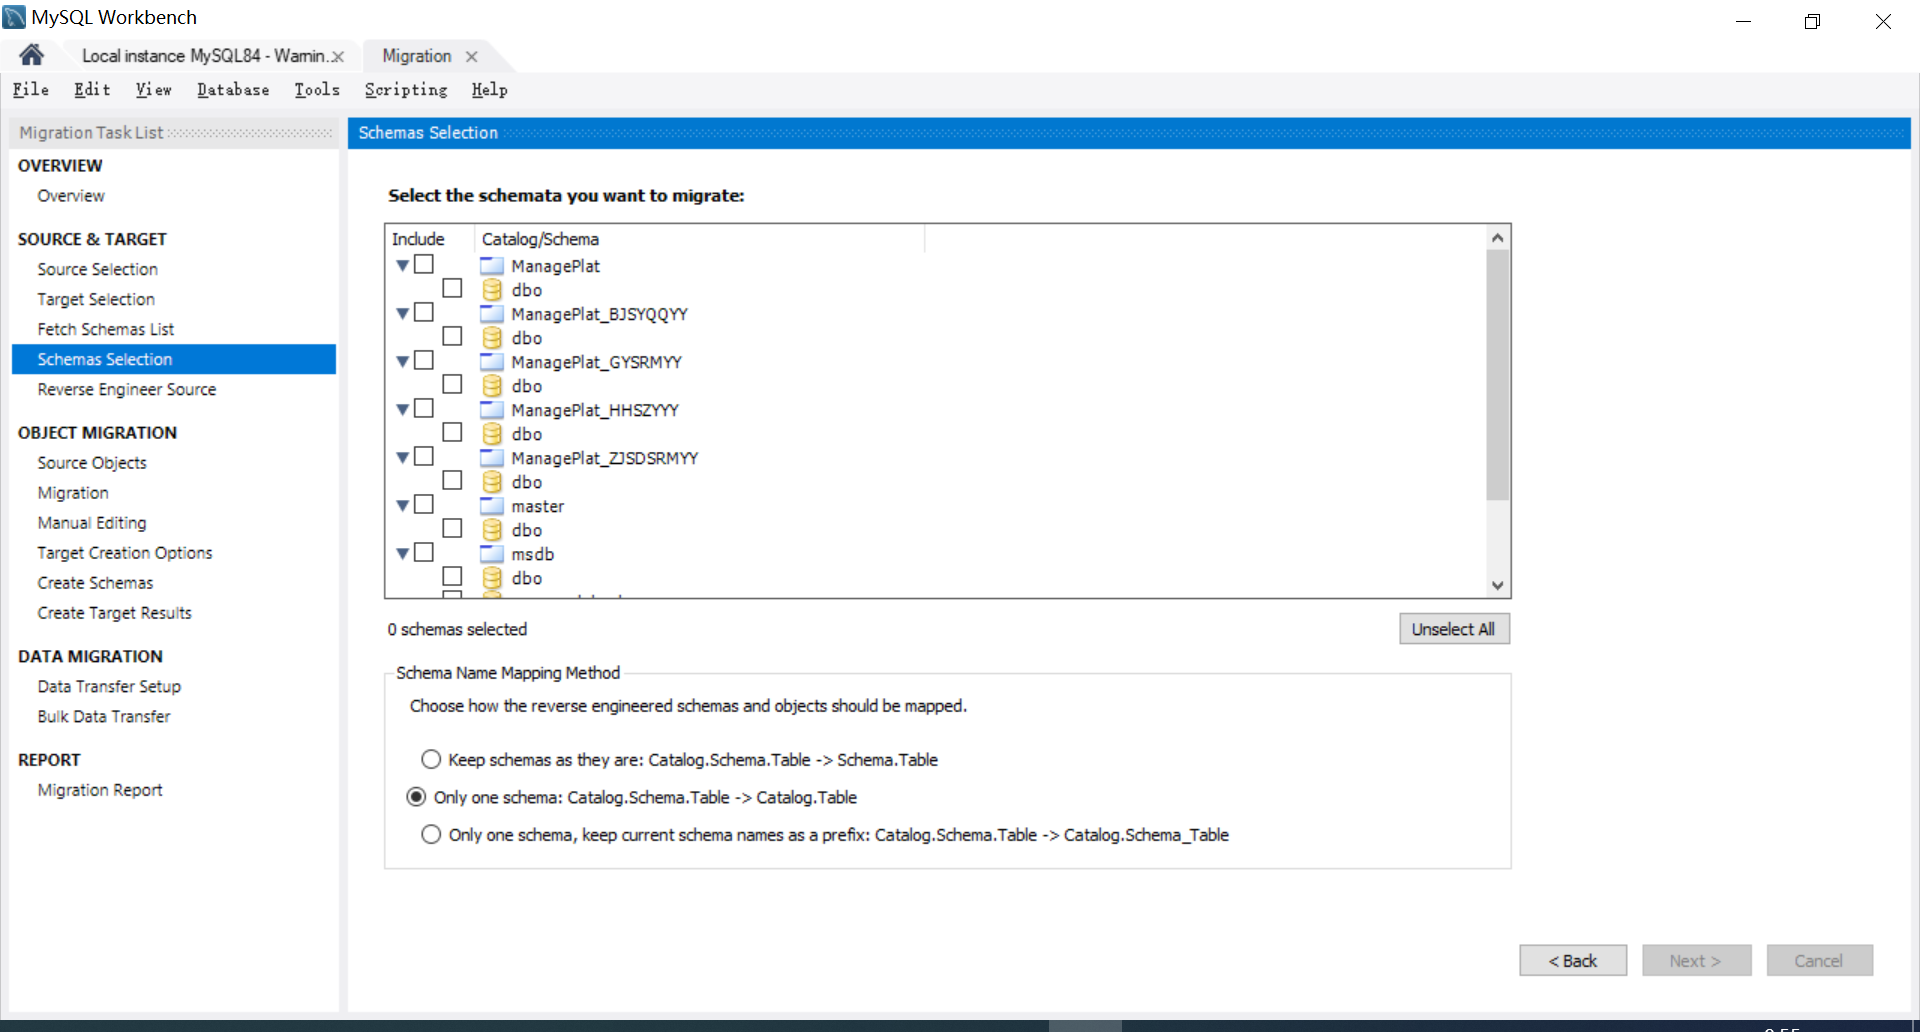Open the Scripting menu
Image resolution: width=1920 pixels, height=1032 pixels.
[x=406, y=90]
